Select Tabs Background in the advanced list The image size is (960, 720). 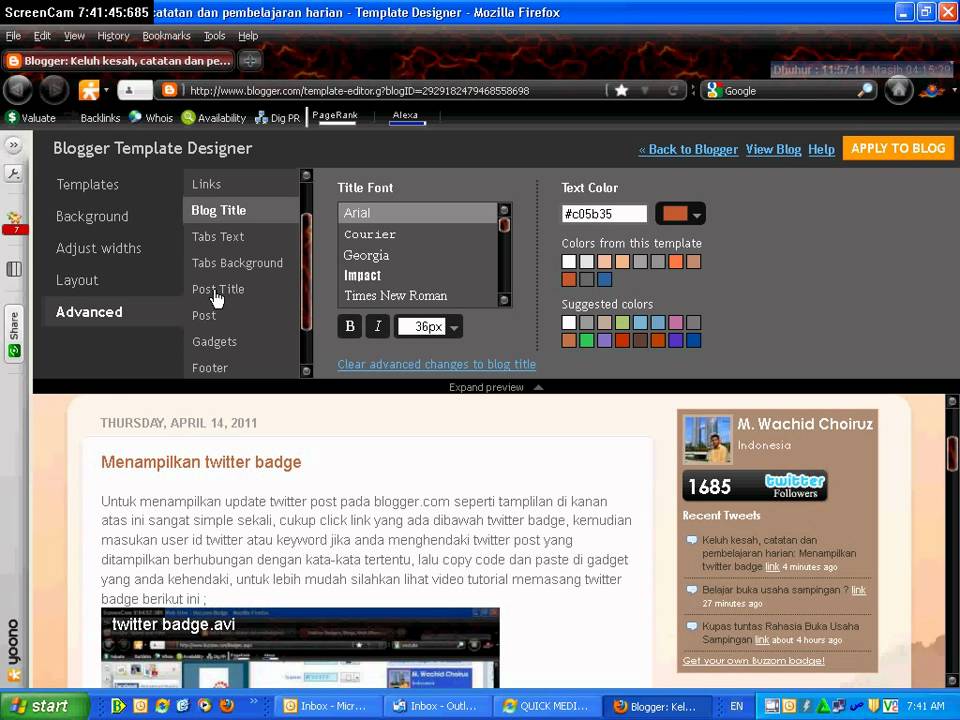(x=237, y=263)
